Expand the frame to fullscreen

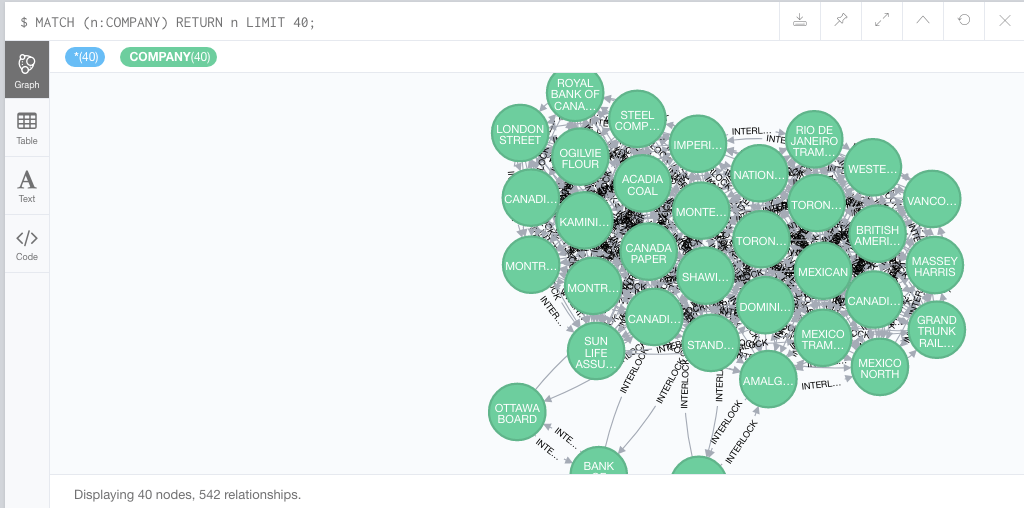[x=882, y=20]
